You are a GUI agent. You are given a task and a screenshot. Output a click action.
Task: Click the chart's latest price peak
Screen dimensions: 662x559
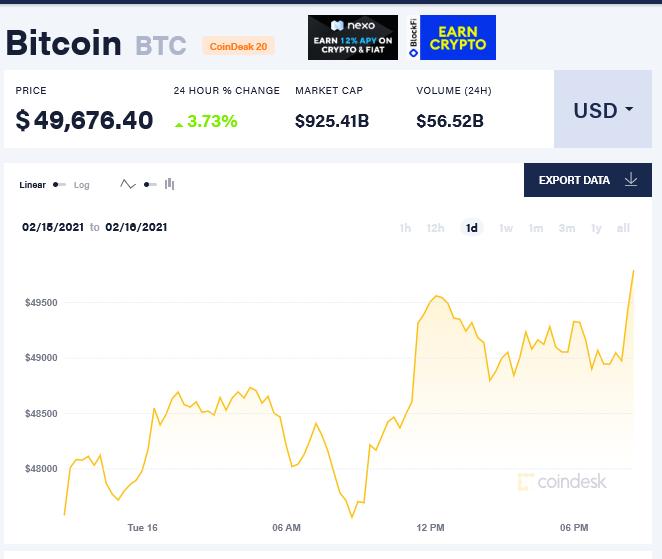[633, 271]
